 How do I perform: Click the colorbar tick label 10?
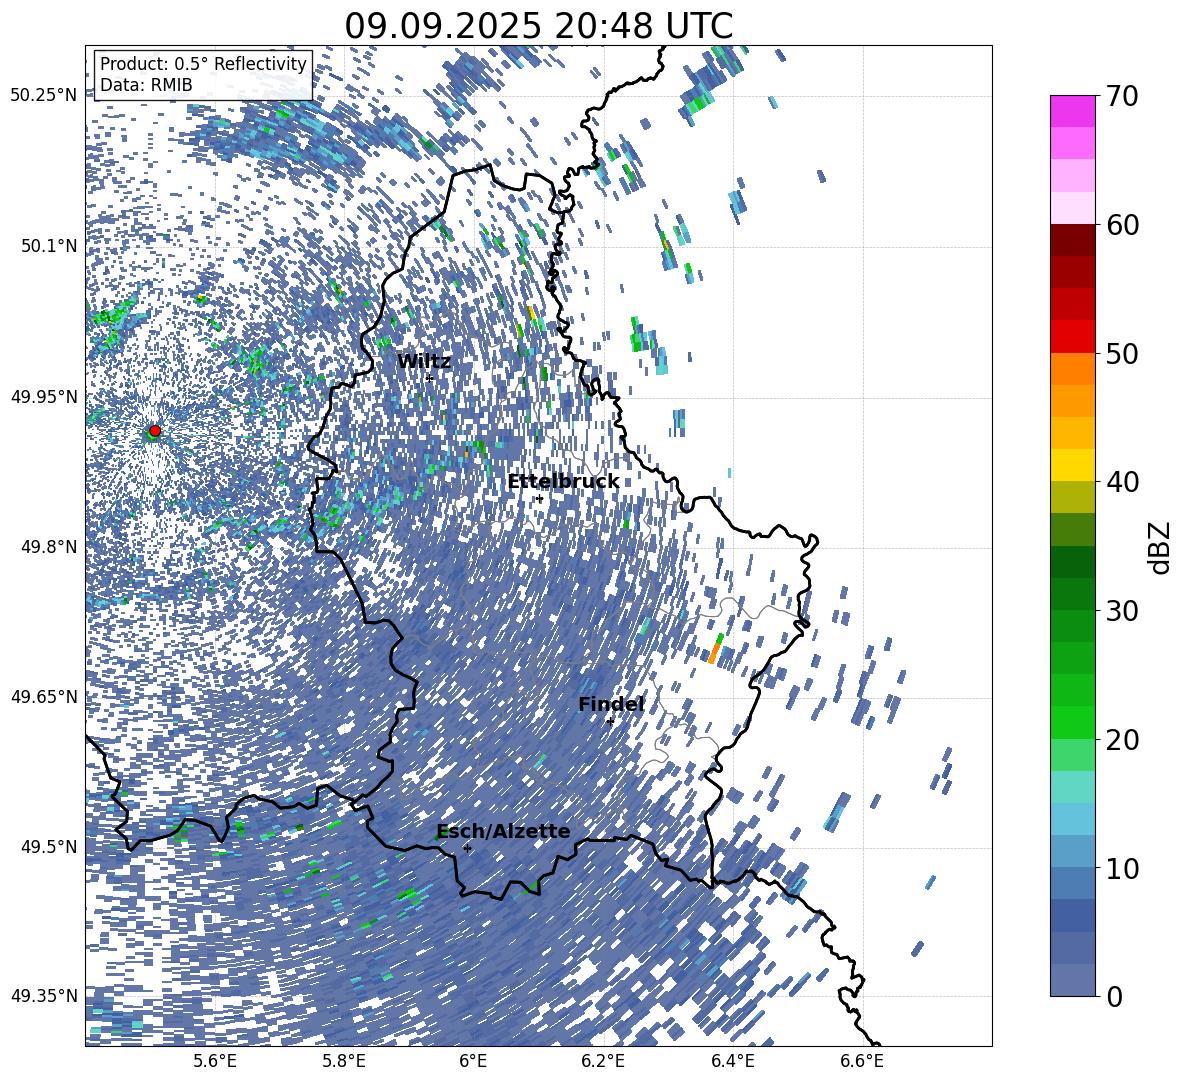(x=1123, y=868)
